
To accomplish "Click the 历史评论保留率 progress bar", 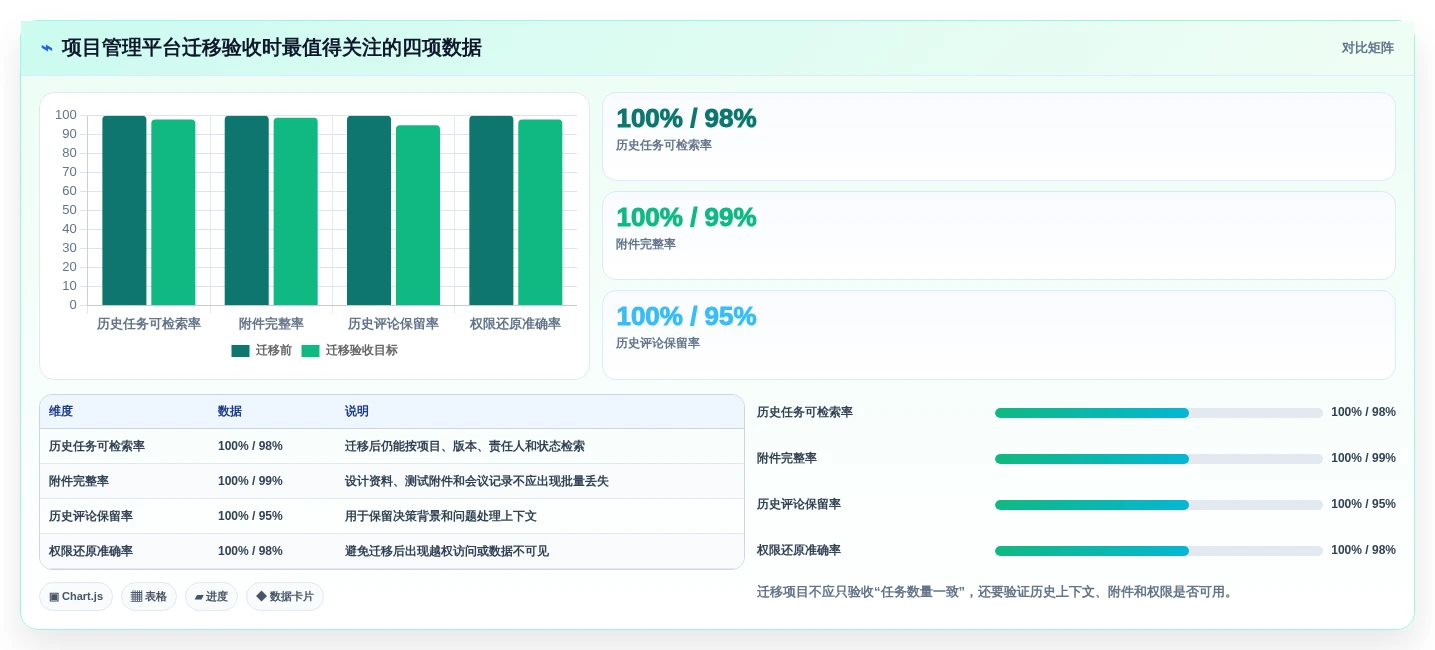I will [x=1158, y=505].
